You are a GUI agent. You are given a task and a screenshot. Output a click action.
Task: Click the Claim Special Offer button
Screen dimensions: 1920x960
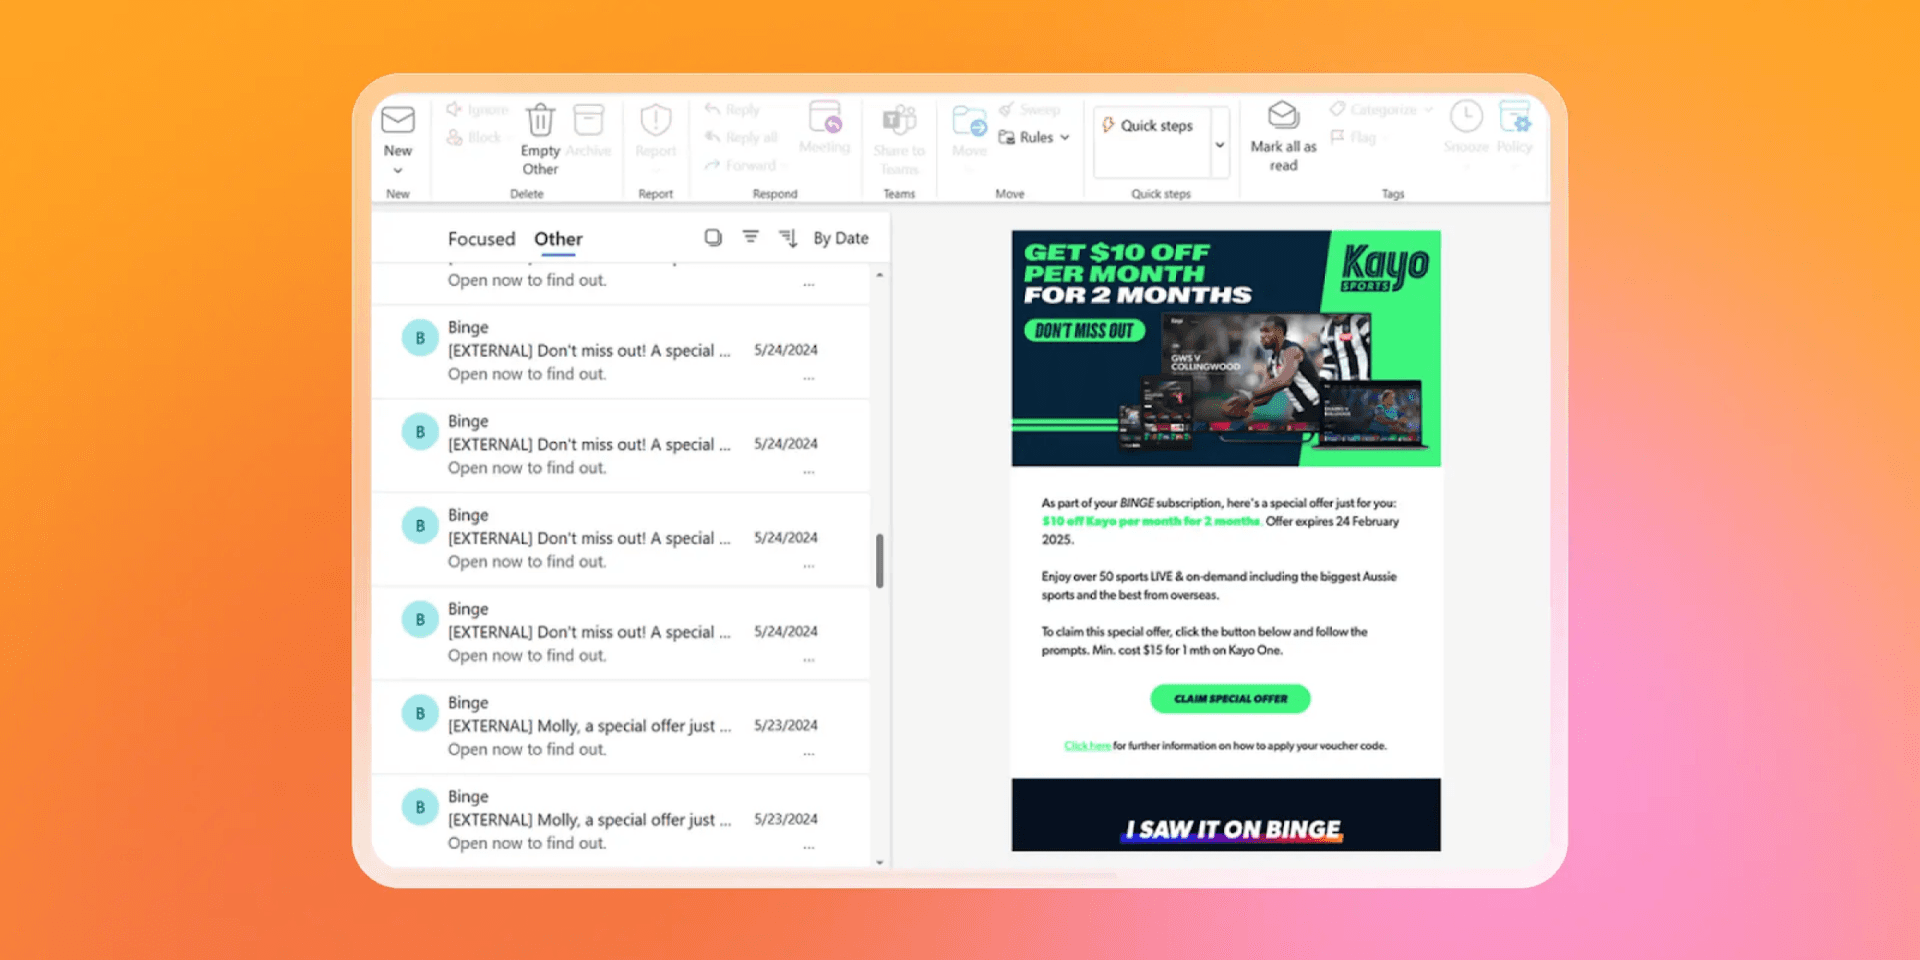pos(1229,698)
